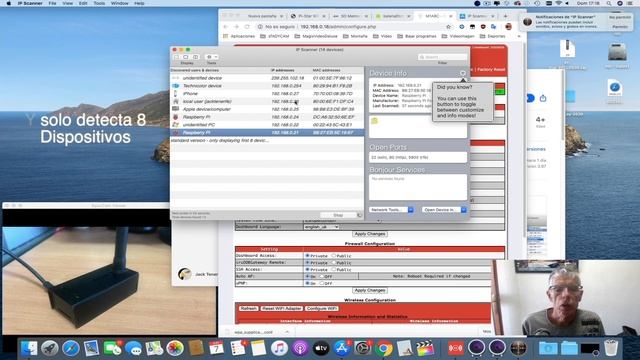
Task: Open the Network Tools dropdown
Action: [x=391, y=210]
